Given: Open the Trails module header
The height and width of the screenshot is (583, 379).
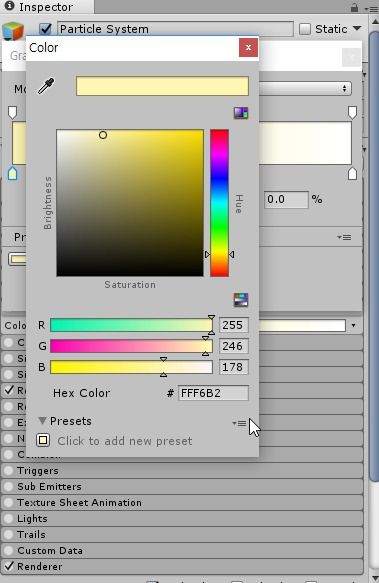Looking at the screenshot, I should point(182,535).
